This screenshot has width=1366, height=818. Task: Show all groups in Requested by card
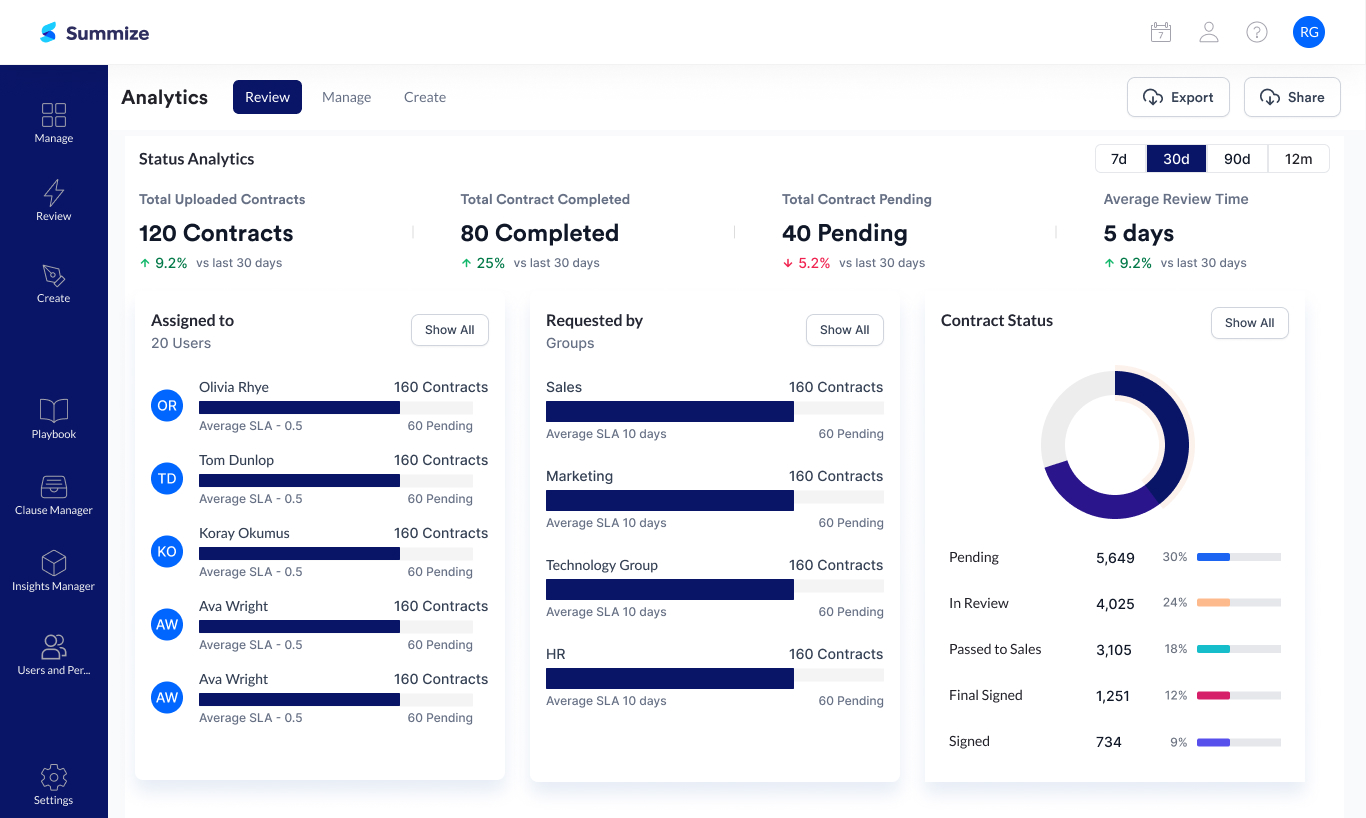tap(845, 330)
